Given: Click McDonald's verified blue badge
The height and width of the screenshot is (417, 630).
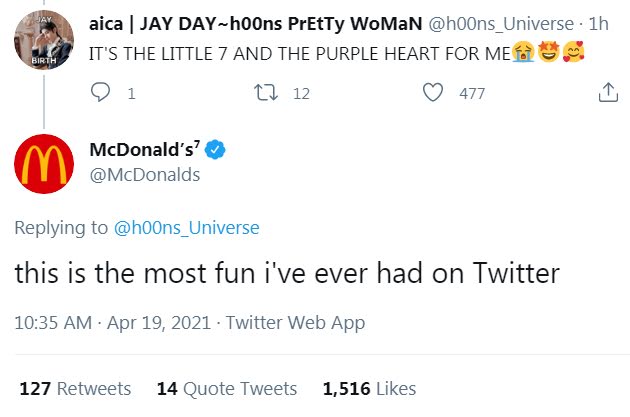Looking at the screenshot, I should click(x=217, y=150).
